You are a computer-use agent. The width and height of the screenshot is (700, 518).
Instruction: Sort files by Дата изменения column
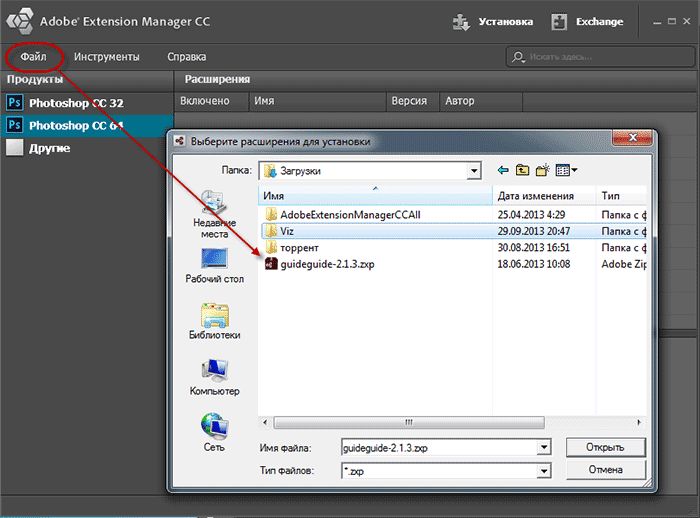tap(544, 196)
